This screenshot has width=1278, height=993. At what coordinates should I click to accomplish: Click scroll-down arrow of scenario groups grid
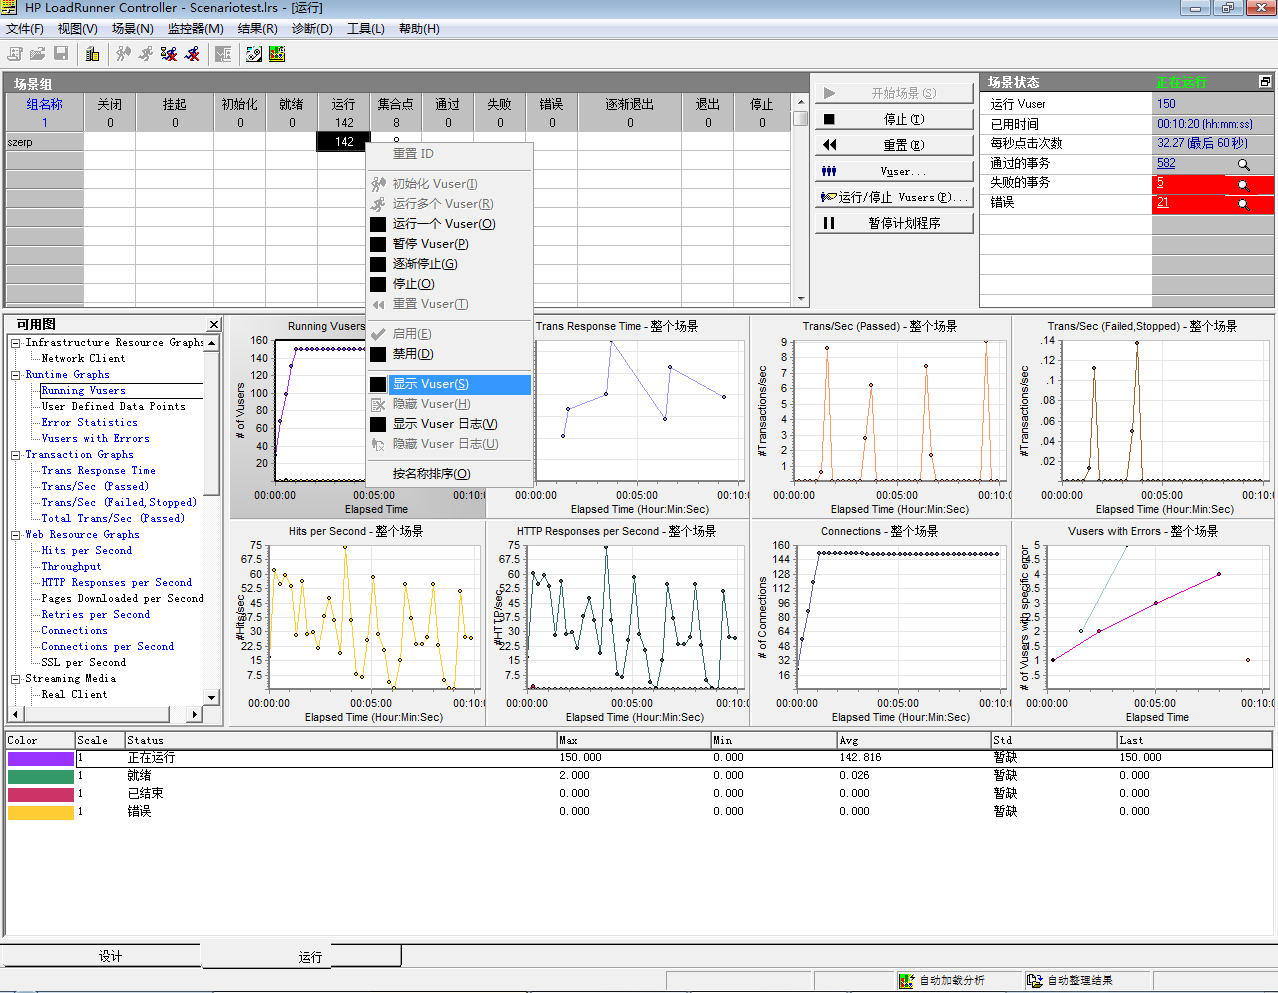[801, 299]
